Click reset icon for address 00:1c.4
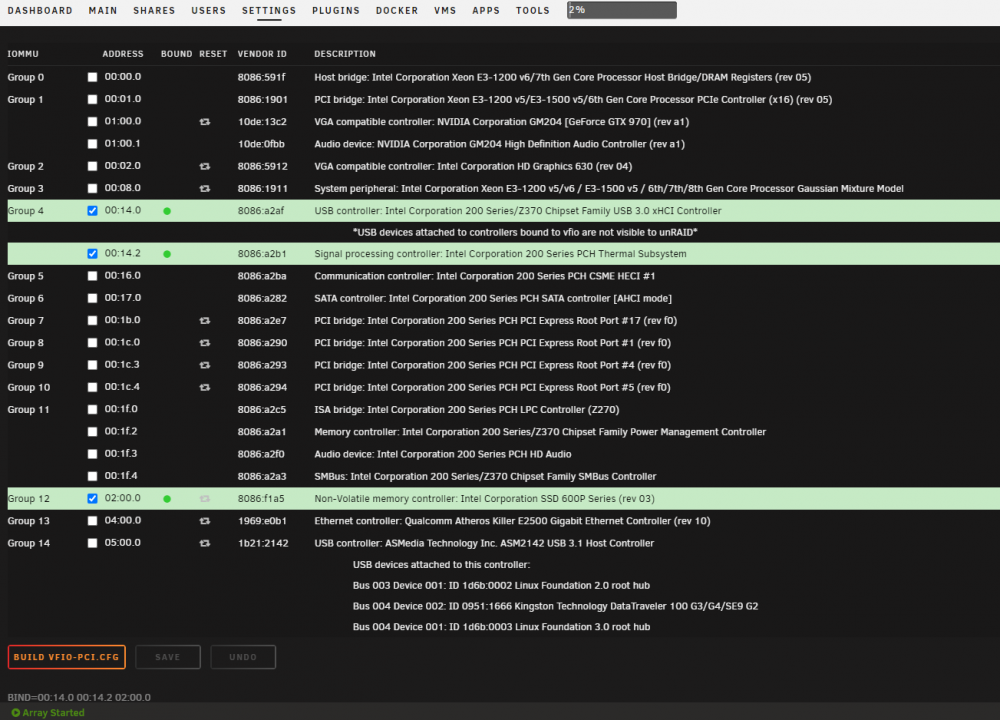 tap(205, 388)
